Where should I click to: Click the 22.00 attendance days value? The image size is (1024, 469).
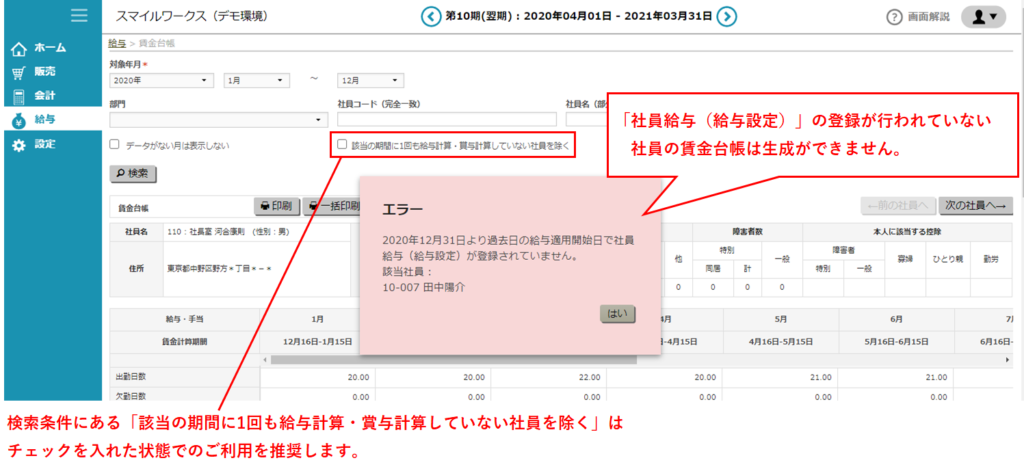click(x=589, y=378)
